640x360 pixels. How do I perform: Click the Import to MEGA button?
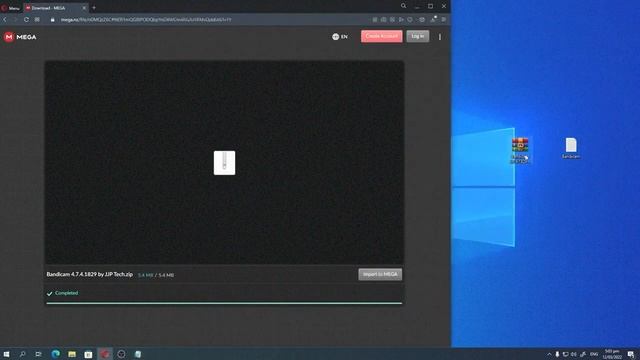[x=380, y=274]
